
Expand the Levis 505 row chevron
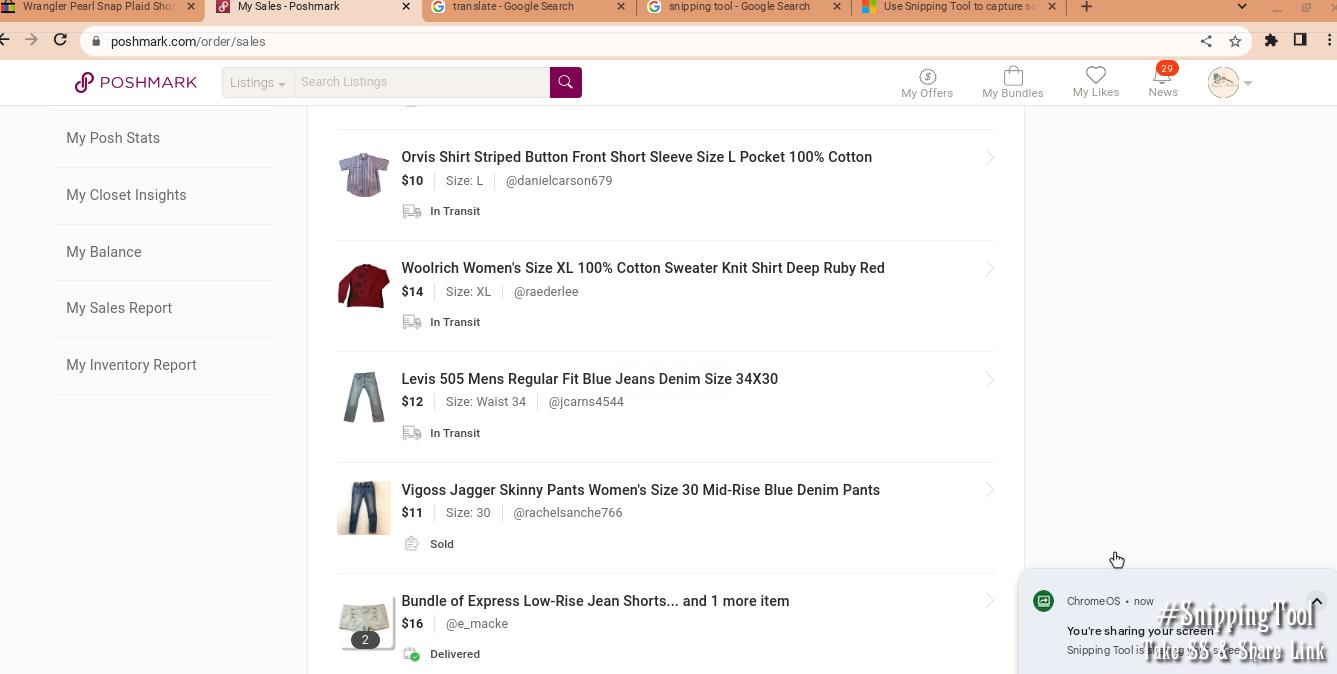[989, 380]
